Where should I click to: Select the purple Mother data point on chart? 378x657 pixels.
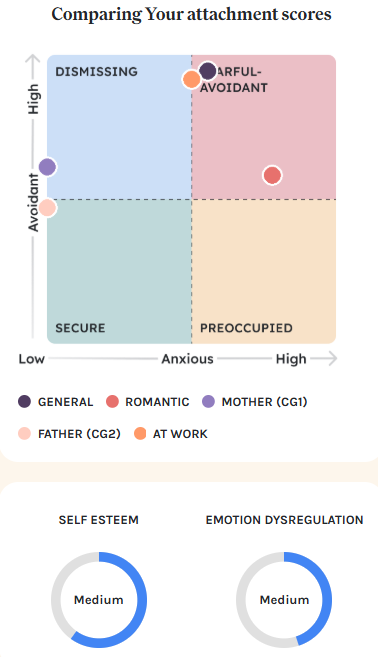(47, 167)
